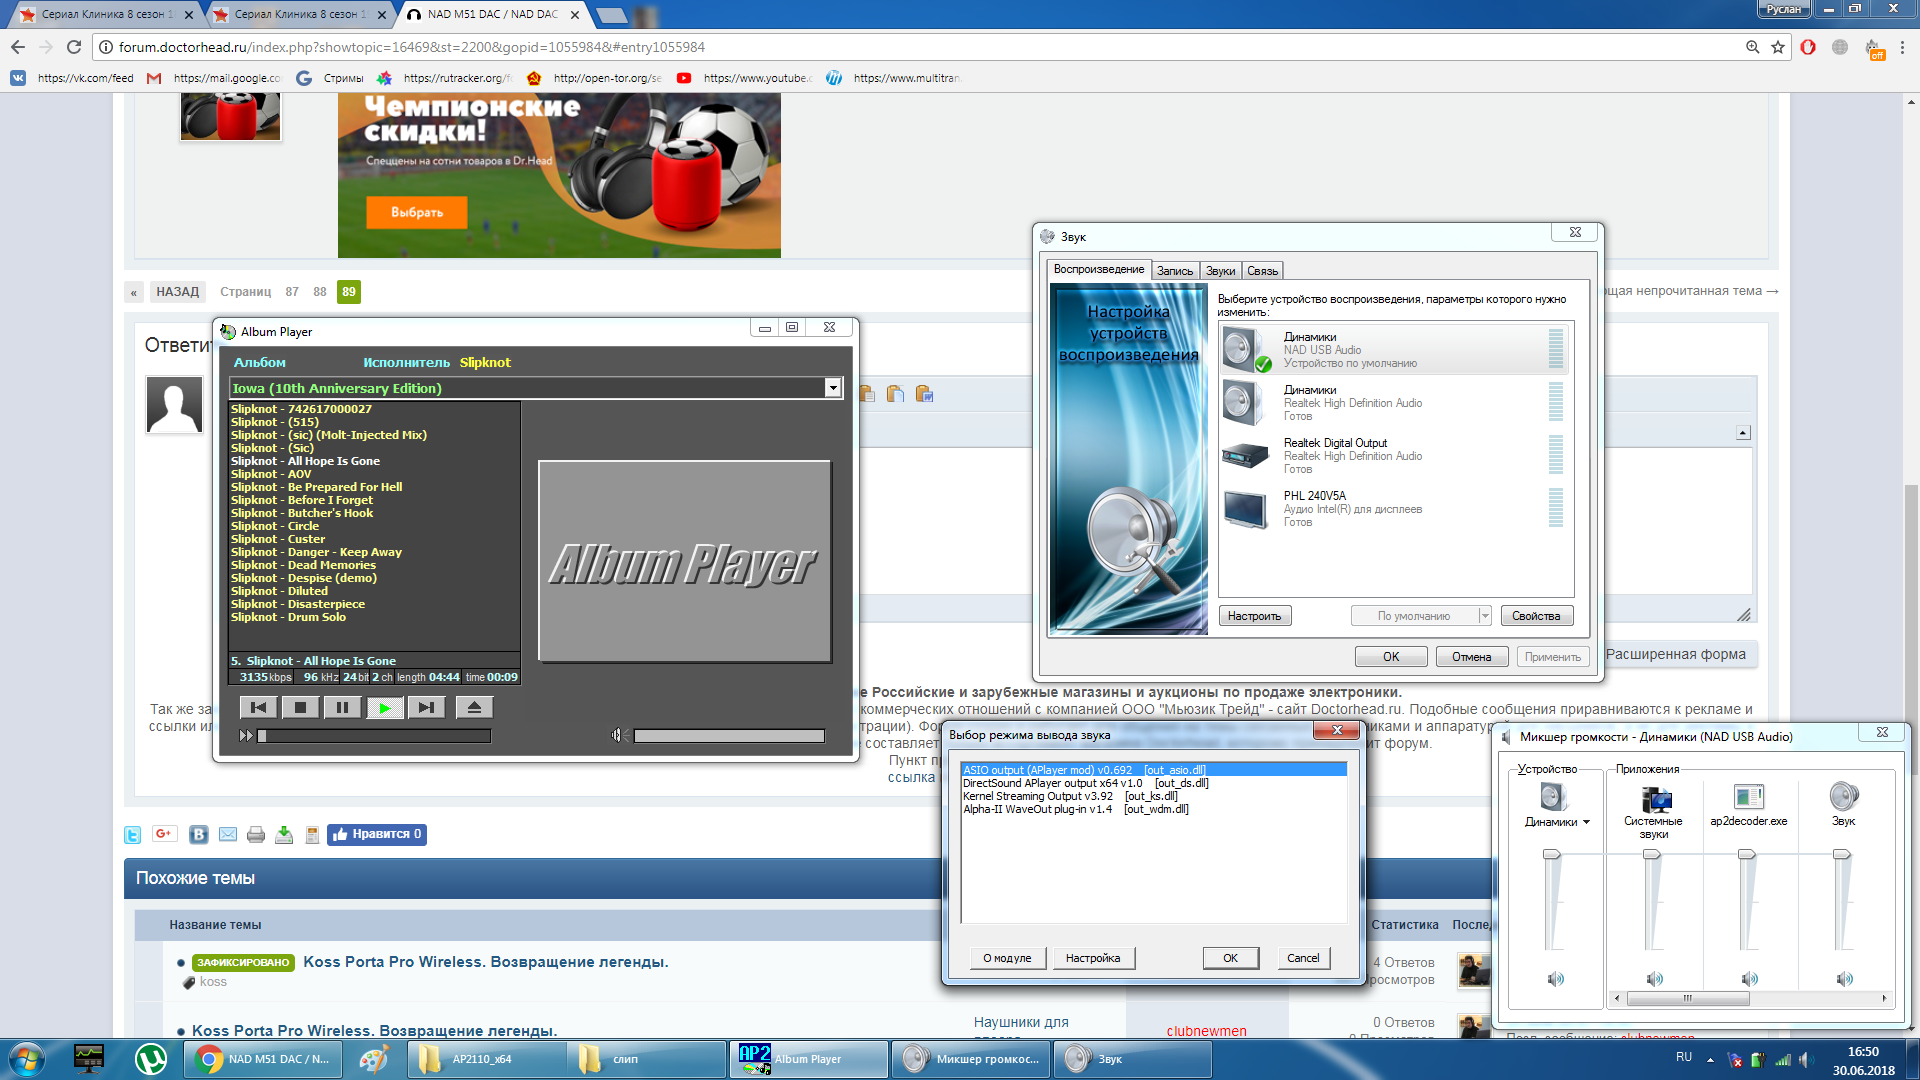Share the topic via VK icon
Screen dimensions: 1920x1080
point(199,834)
